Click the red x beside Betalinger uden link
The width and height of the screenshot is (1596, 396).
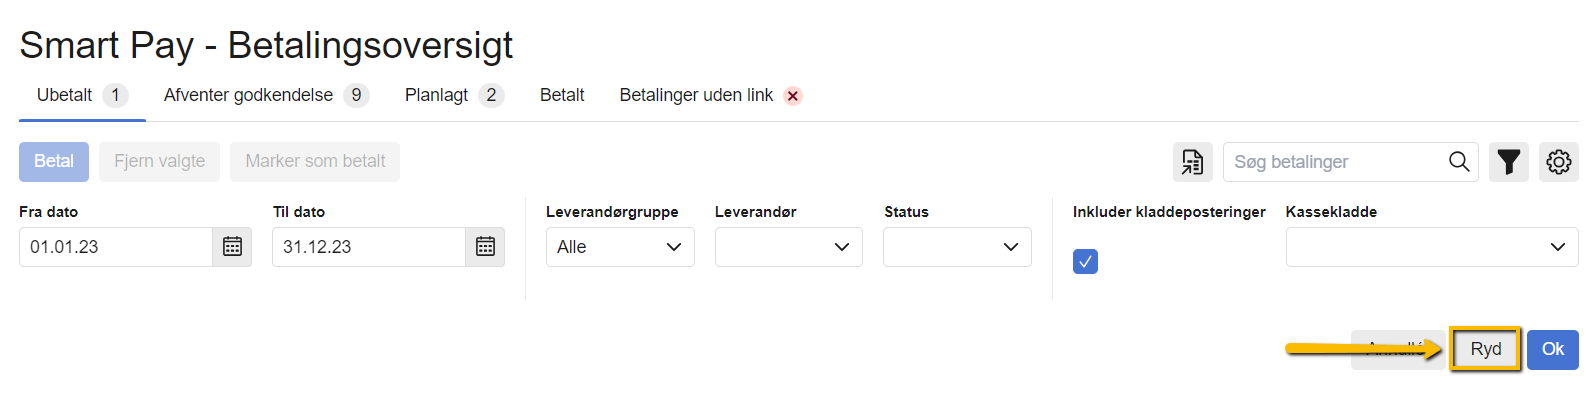coord(793,96)
